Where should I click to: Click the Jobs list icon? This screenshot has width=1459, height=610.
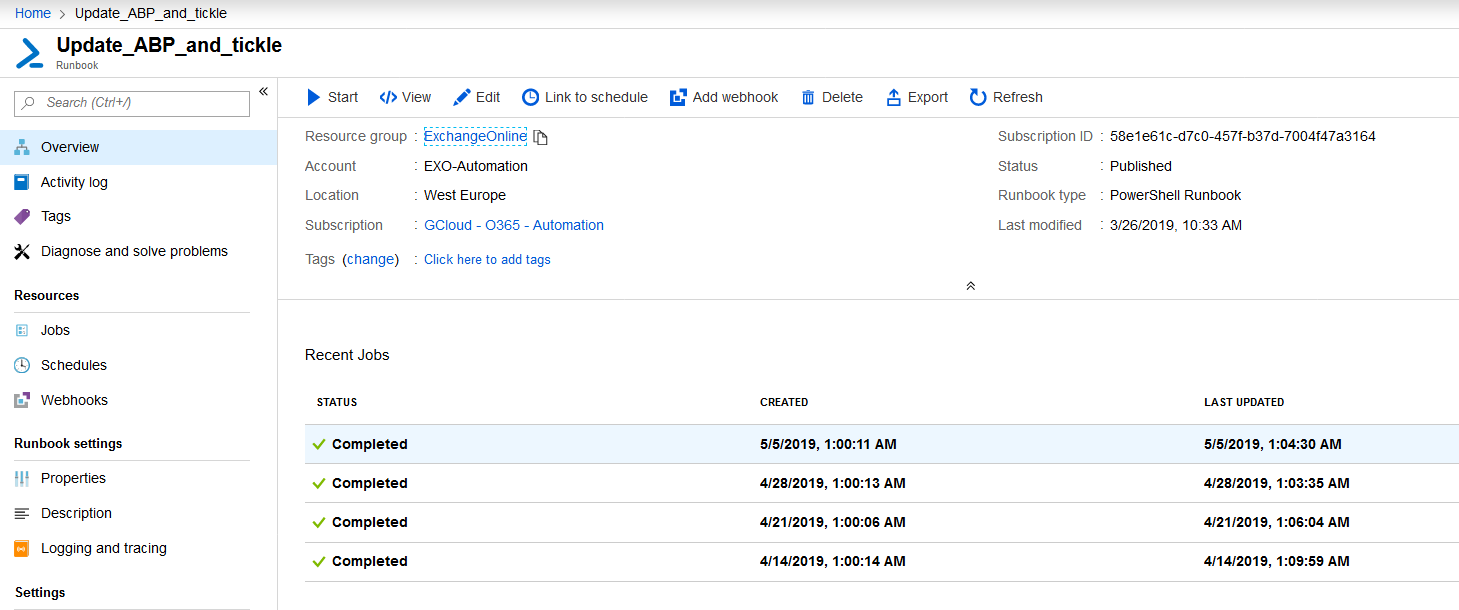22,330
